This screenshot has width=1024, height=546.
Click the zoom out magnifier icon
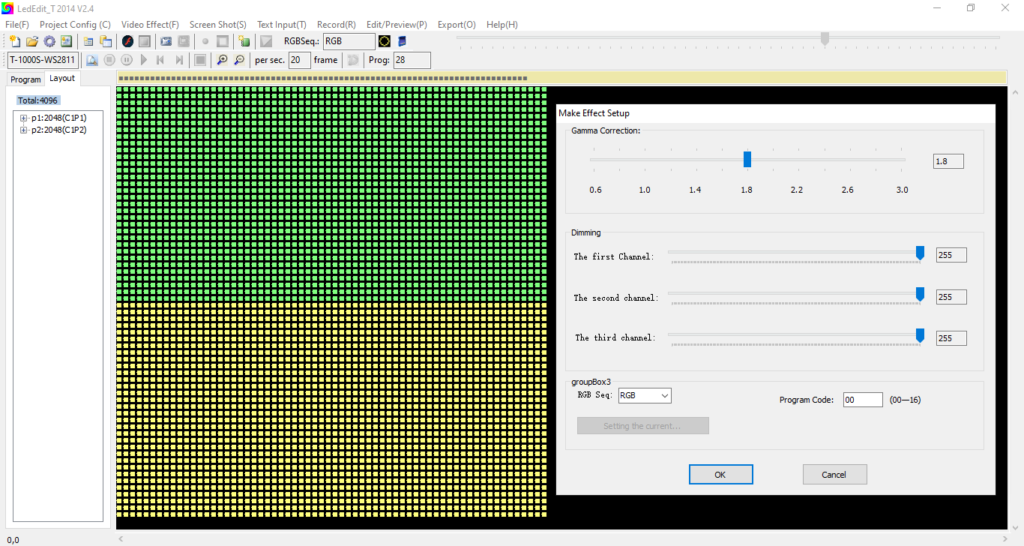click(x=240, y=60)
